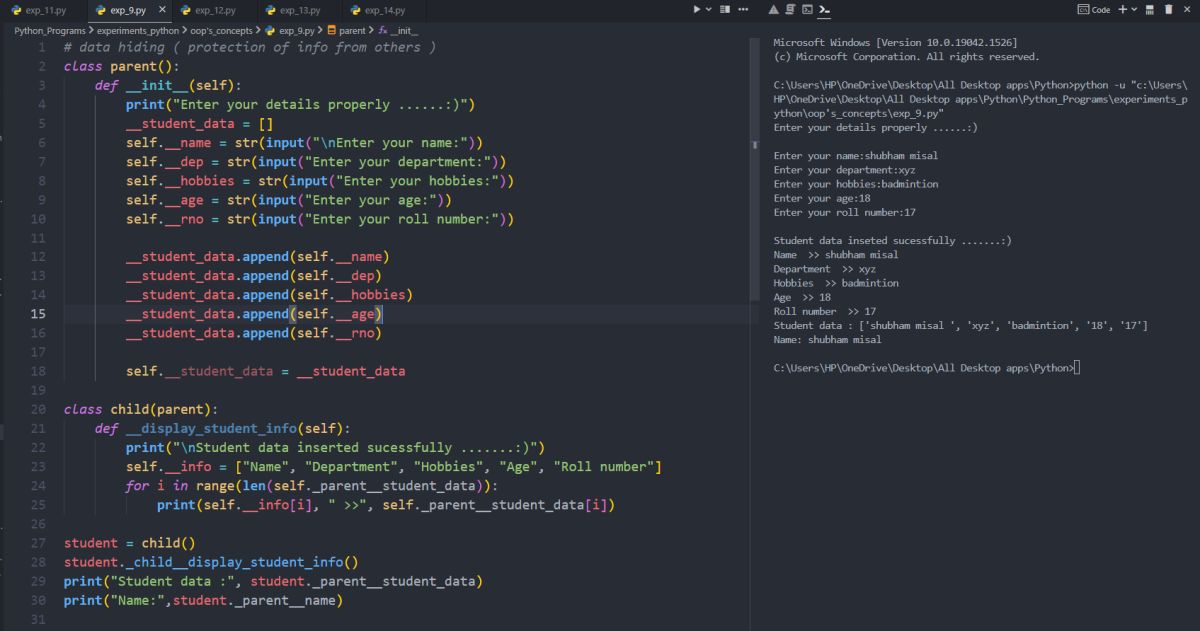Click line number 27 in gutter
Screen dimensions: 1200x631
39,543
